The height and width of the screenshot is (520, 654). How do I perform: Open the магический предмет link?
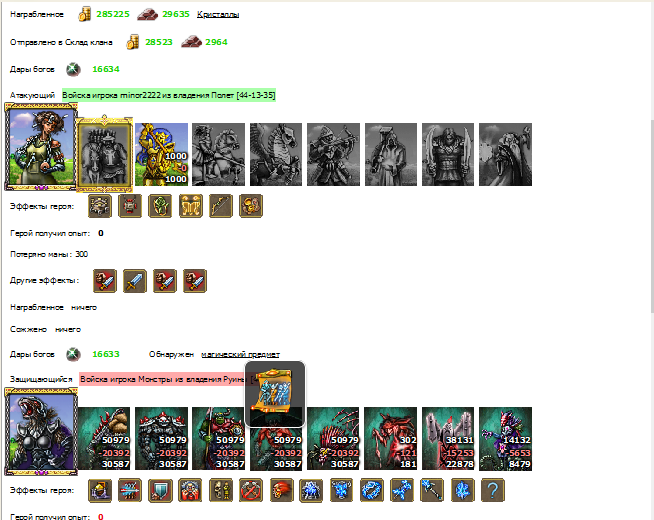(240, 354)
